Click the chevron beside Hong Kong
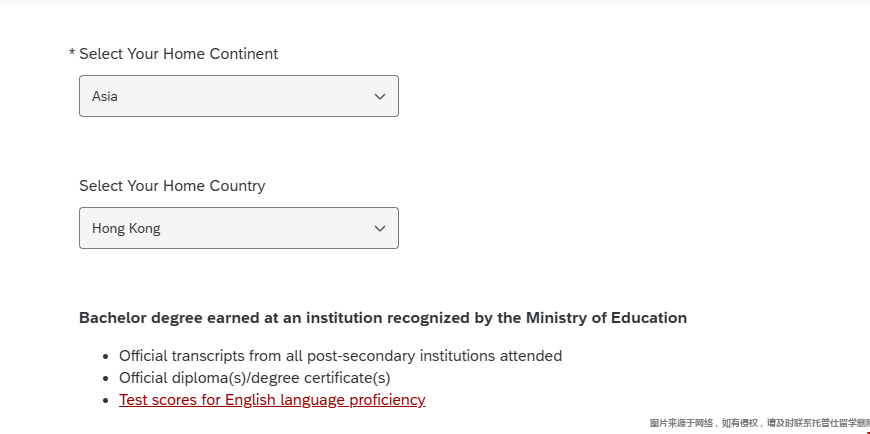The width and height of the screenshot is (870, 434). coord(380,229)
